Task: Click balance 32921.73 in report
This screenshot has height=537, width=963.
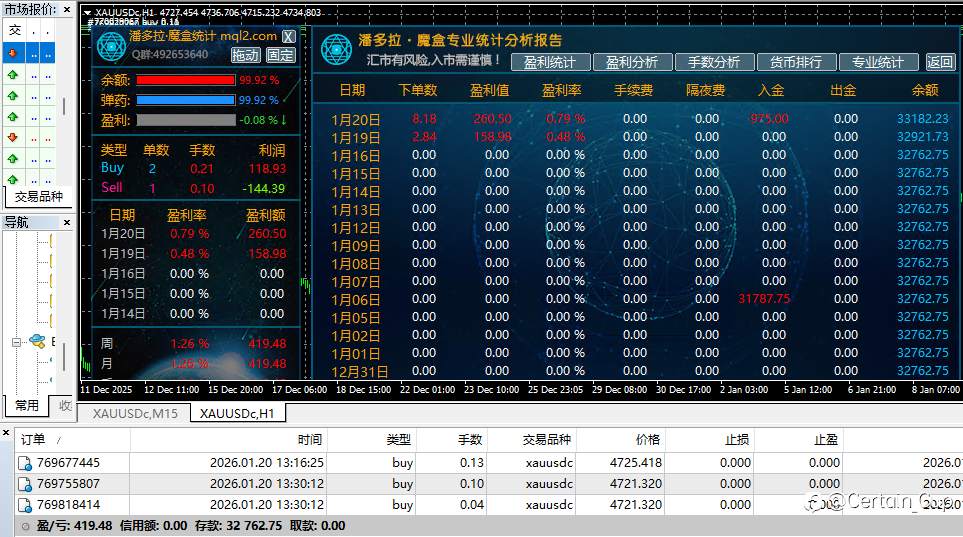Action: 922,137
